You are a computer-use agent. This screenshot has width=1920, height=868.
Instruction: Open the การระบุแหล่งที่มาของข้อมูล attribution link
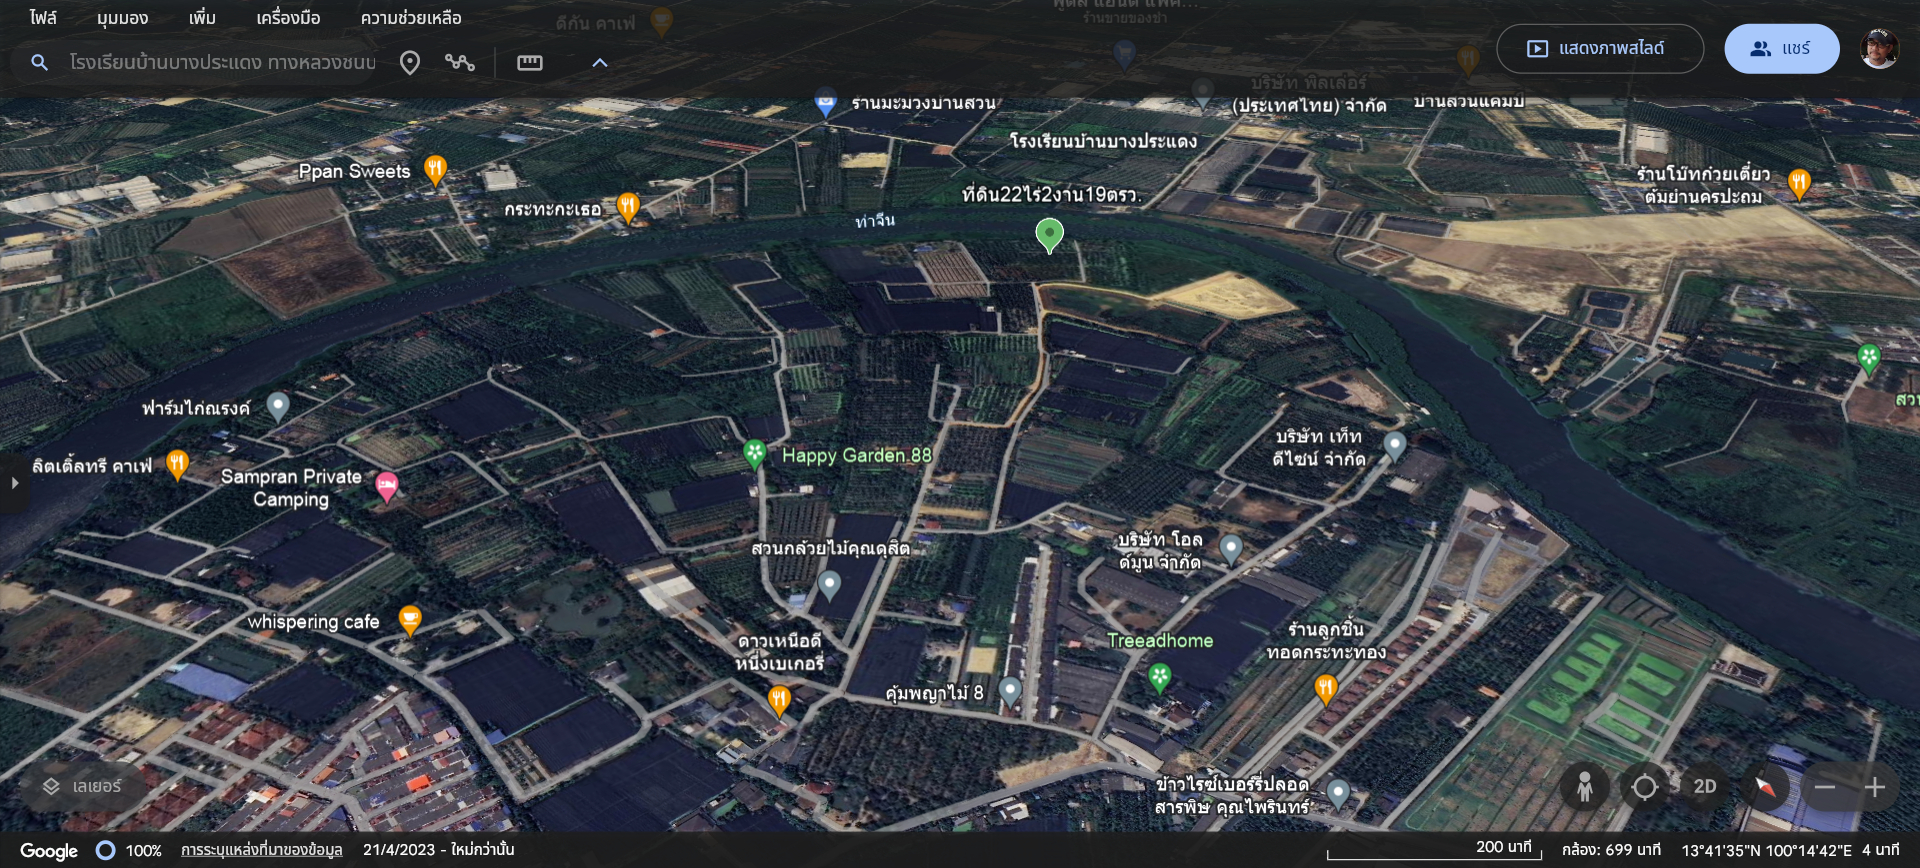(261, 850)
